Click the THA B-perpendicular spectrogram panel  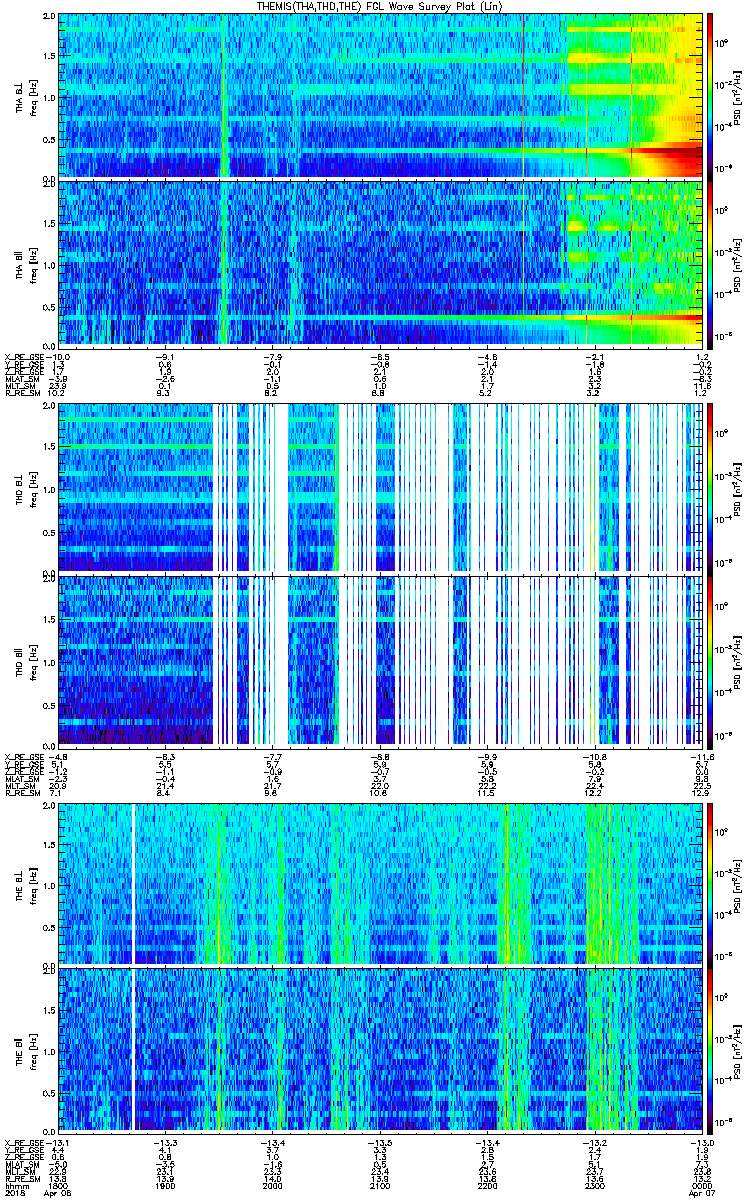(x=381, y=95)
